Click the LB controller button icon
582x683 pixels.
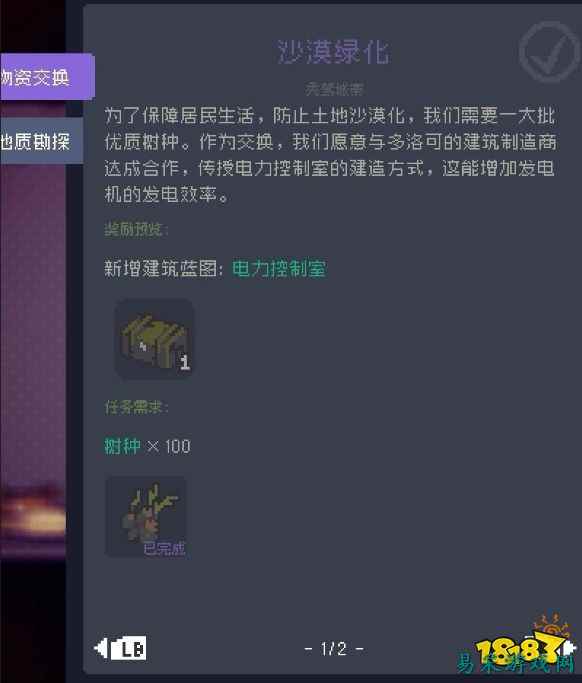pyautogui.click(x=129, y=649)
